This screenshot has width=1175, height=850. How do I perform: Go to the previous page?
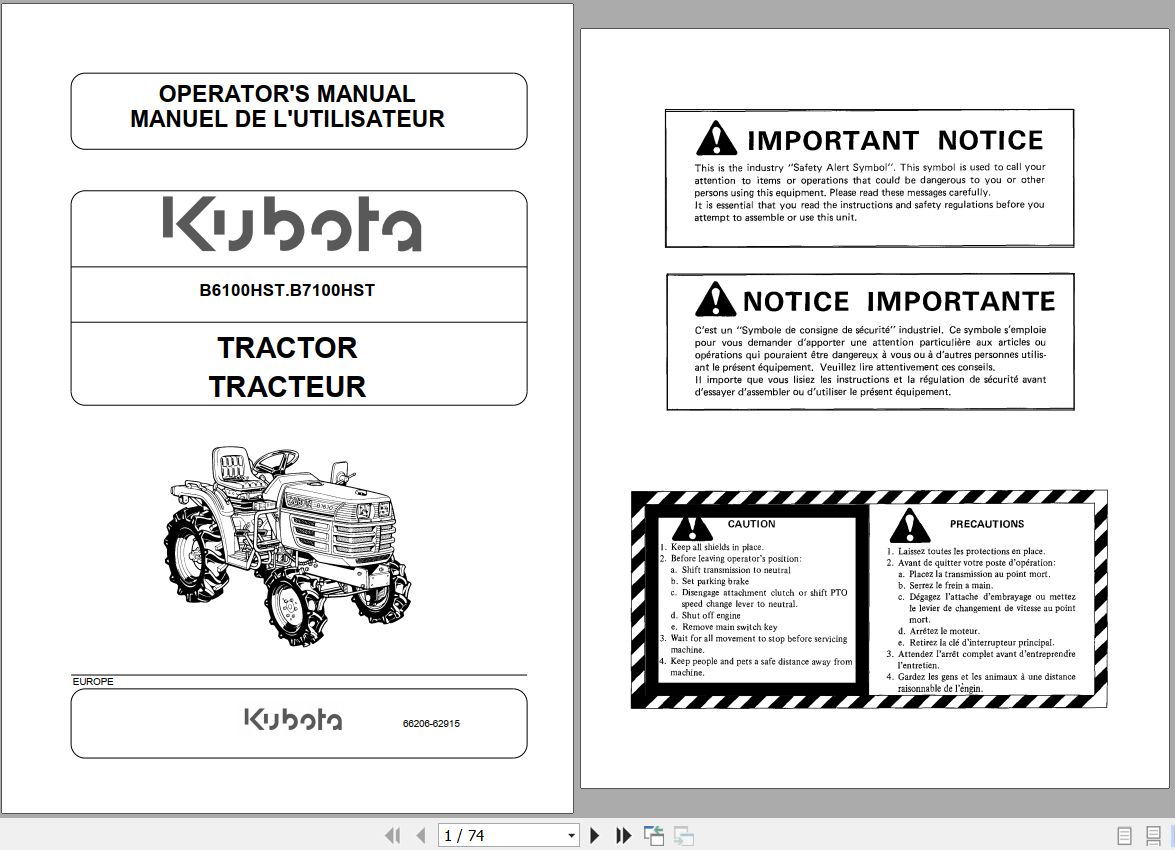tap(420, 835)
